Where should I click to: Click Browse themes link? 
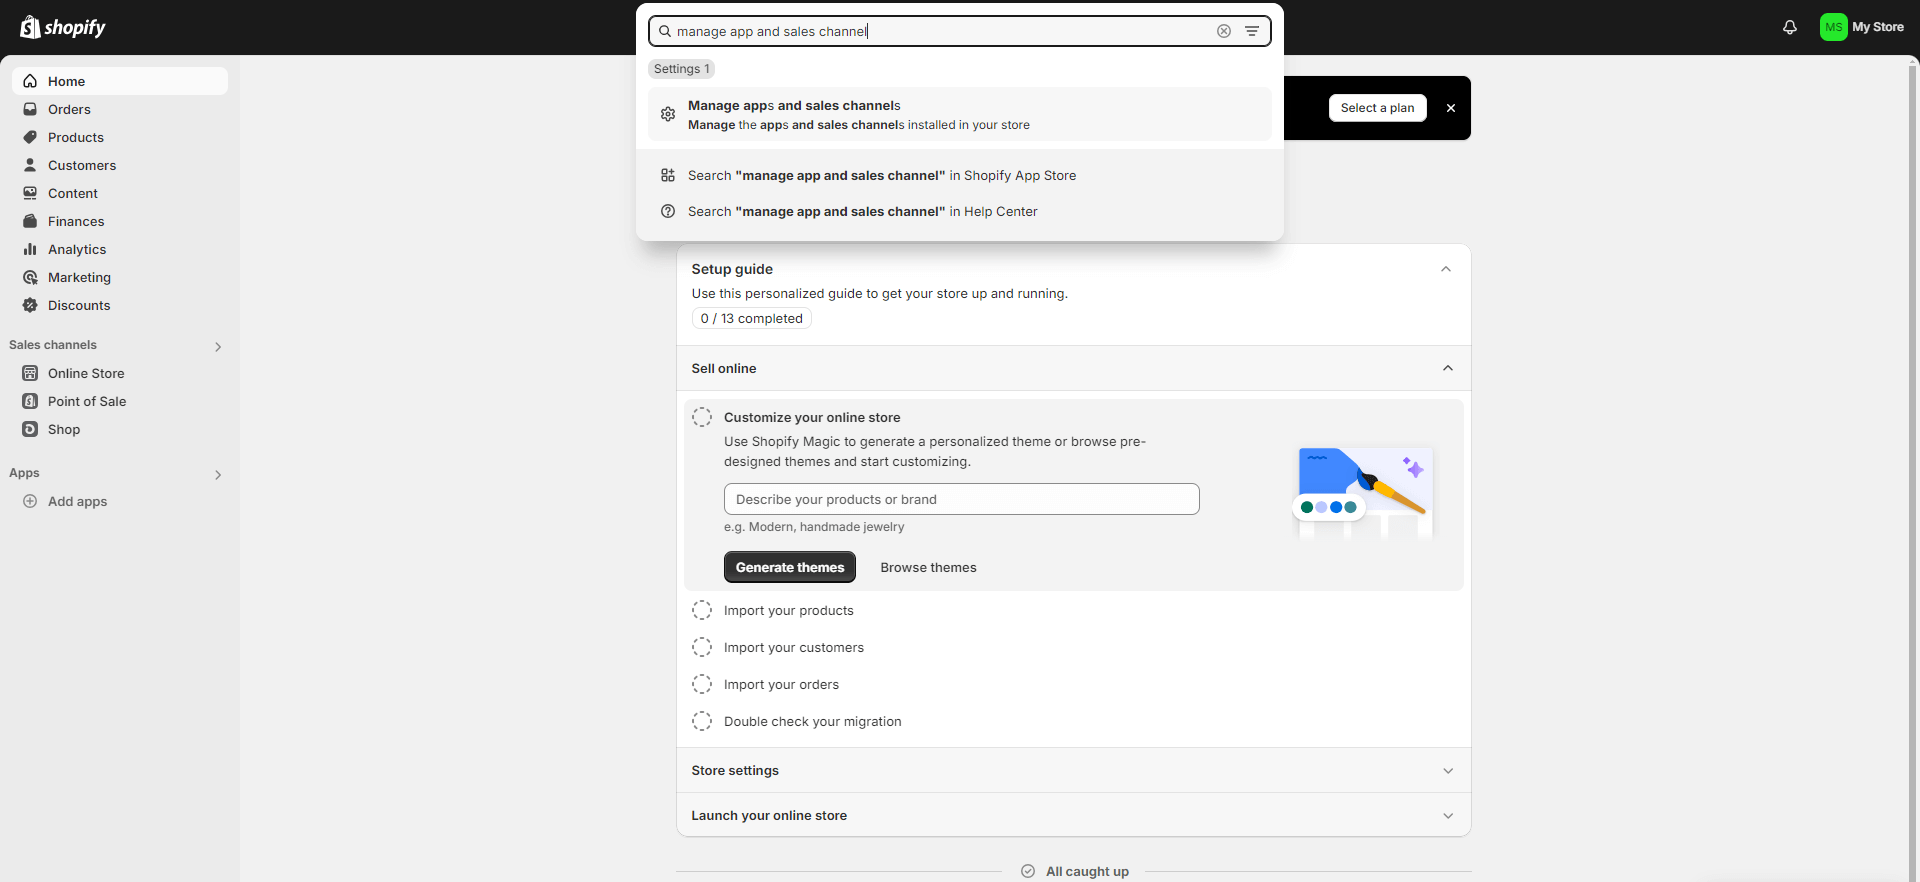pos(928,567)
